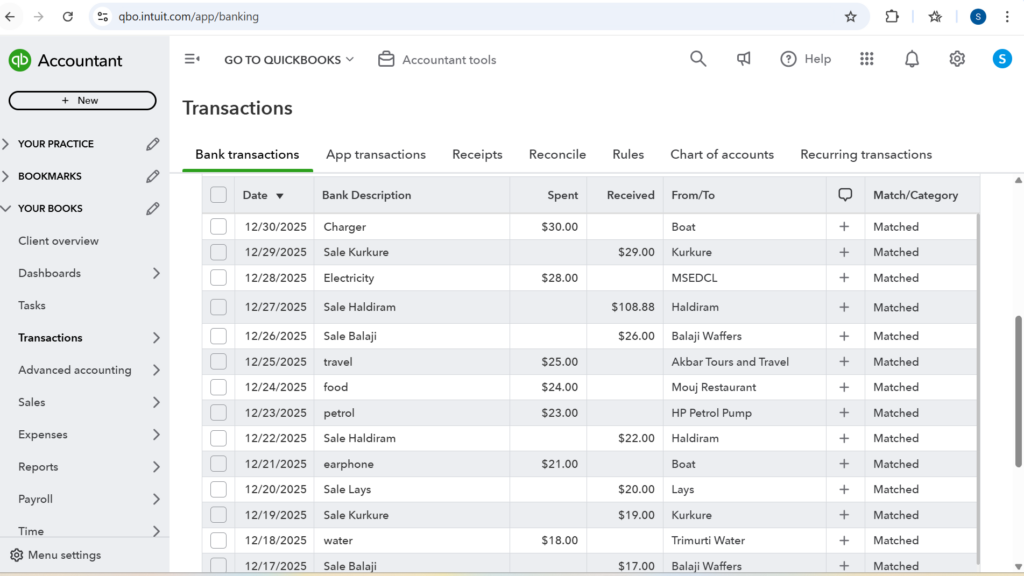The width and height of the screenshot is (1024, 576).
Task: Switch to the Rules tab
Action: tap(628, 155)
